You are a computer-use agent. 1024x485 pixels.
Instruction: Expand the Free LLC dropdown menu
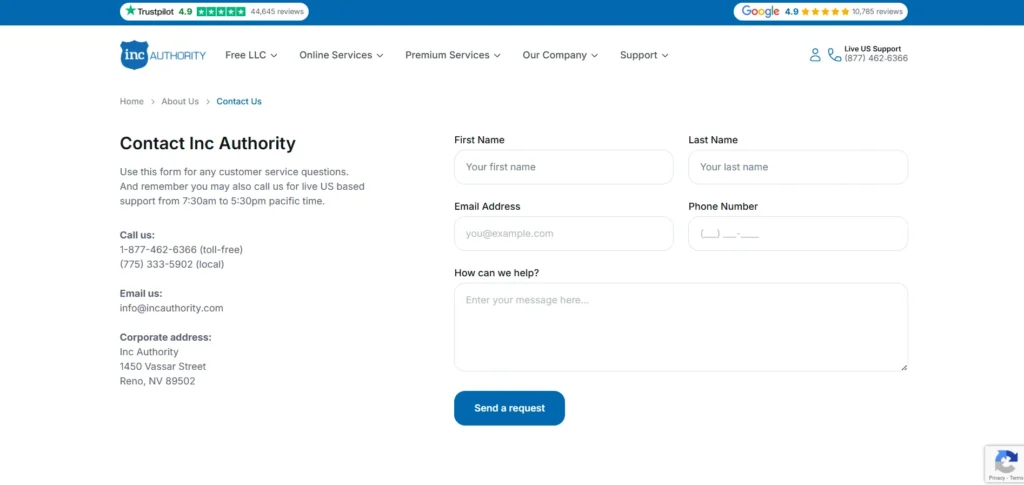(251, 55)
